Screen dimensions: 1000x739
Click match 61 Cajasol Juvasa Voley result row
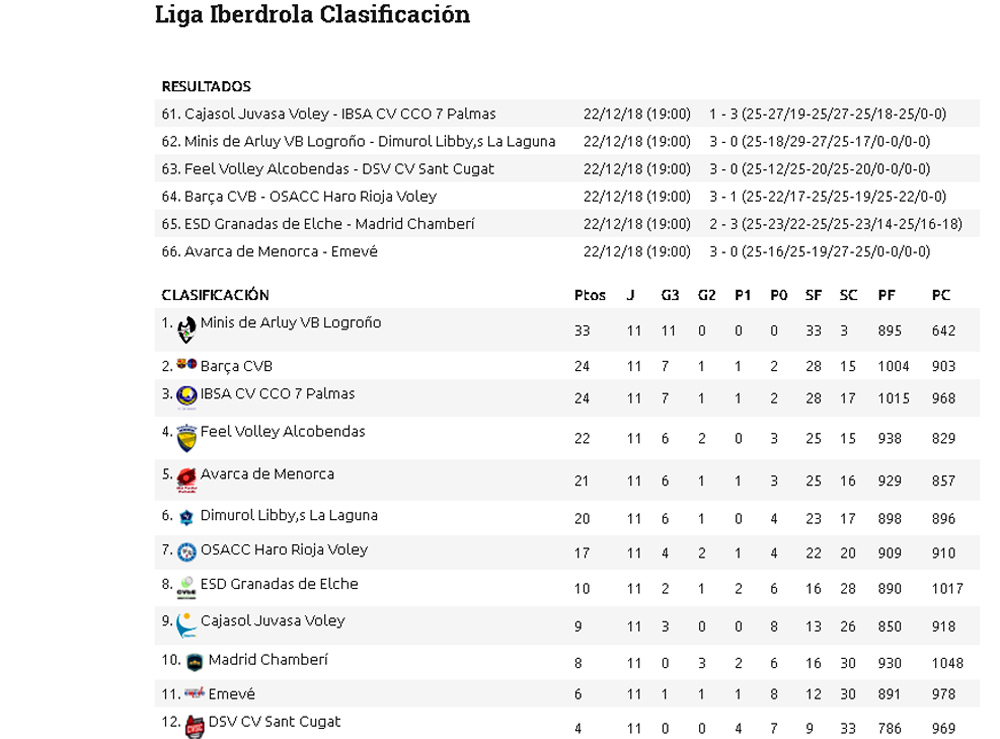pyautogui.click(x=329, y=114)
